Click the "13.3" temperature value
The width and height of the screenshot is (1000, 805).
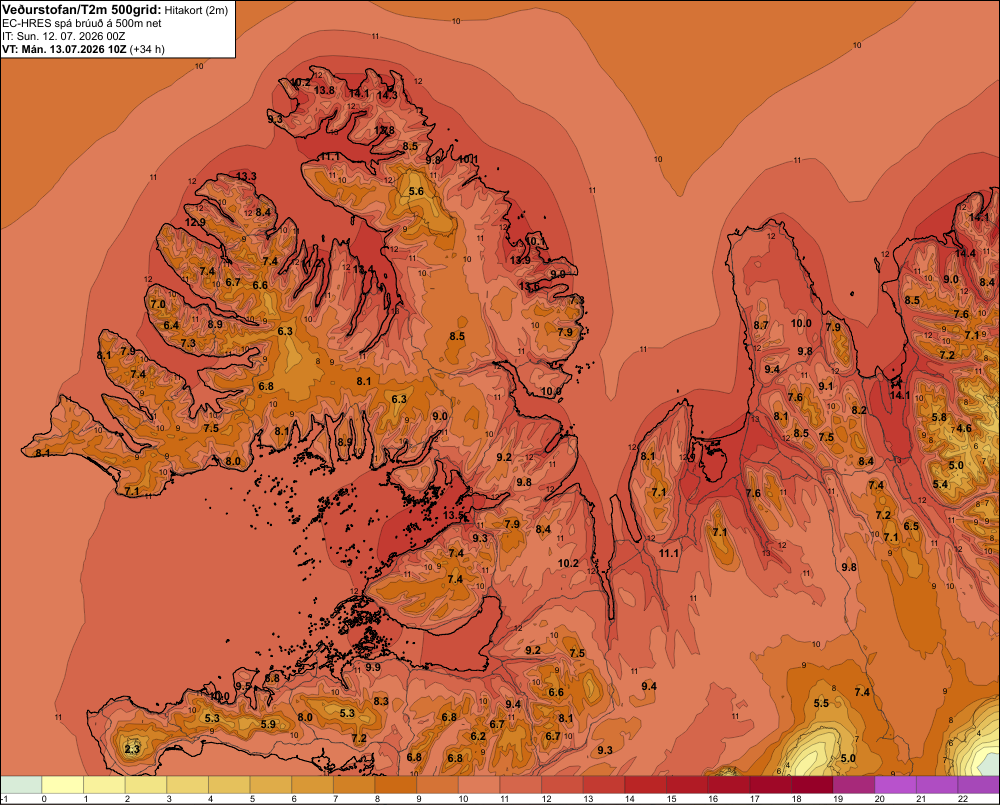click(246, 177)
